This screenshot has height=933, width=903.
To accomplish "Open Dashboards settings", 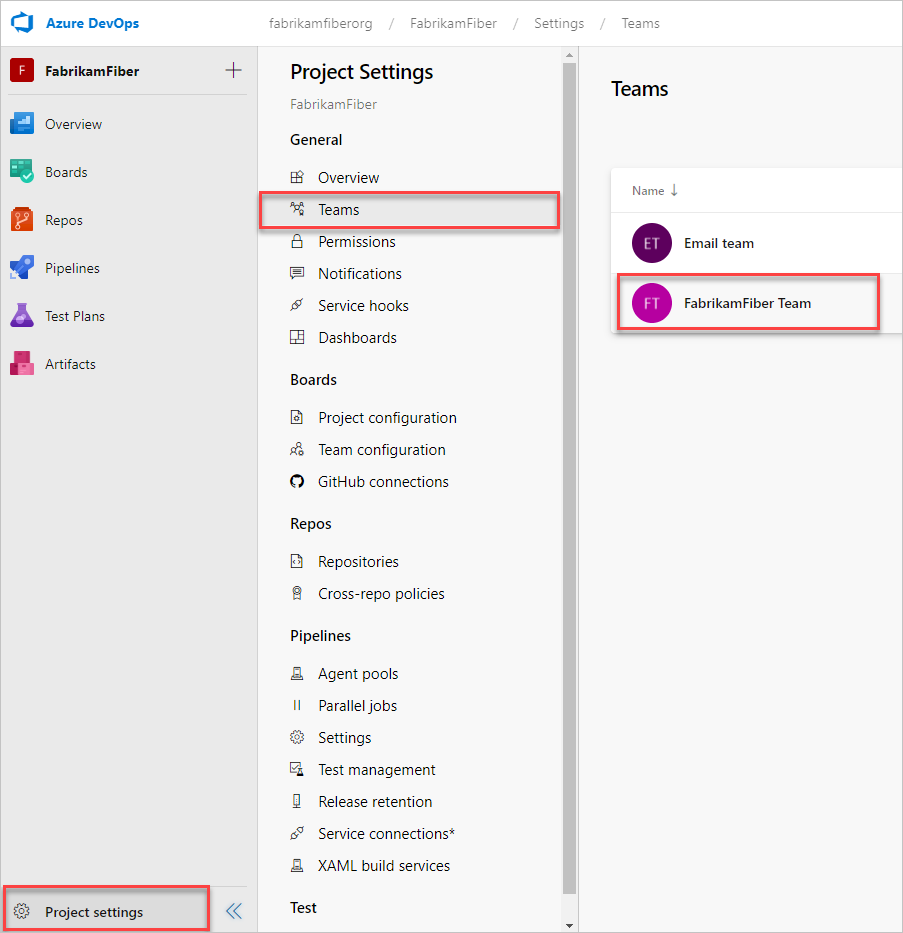I will [x=358, y=337].
